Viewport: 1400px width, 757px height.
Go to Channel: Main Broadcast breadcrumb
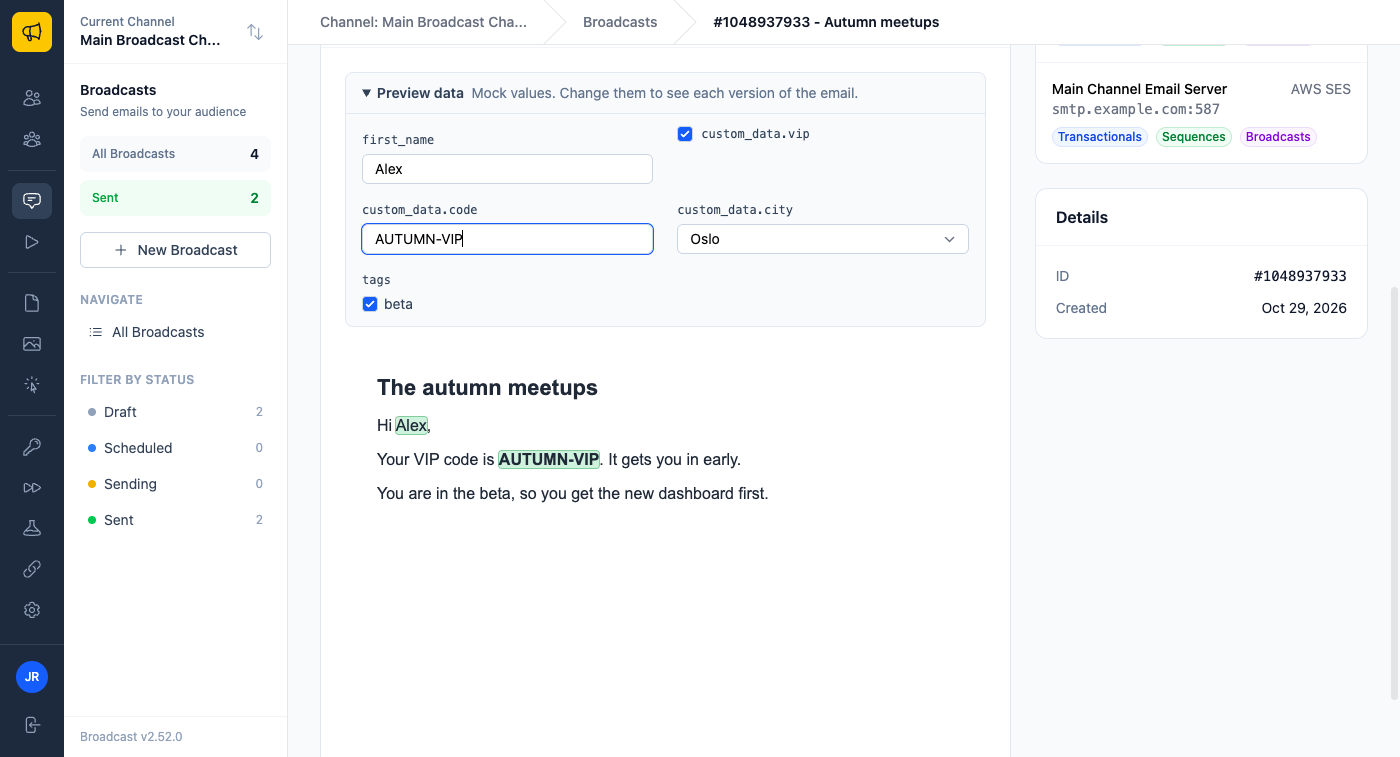coord(423,22)
